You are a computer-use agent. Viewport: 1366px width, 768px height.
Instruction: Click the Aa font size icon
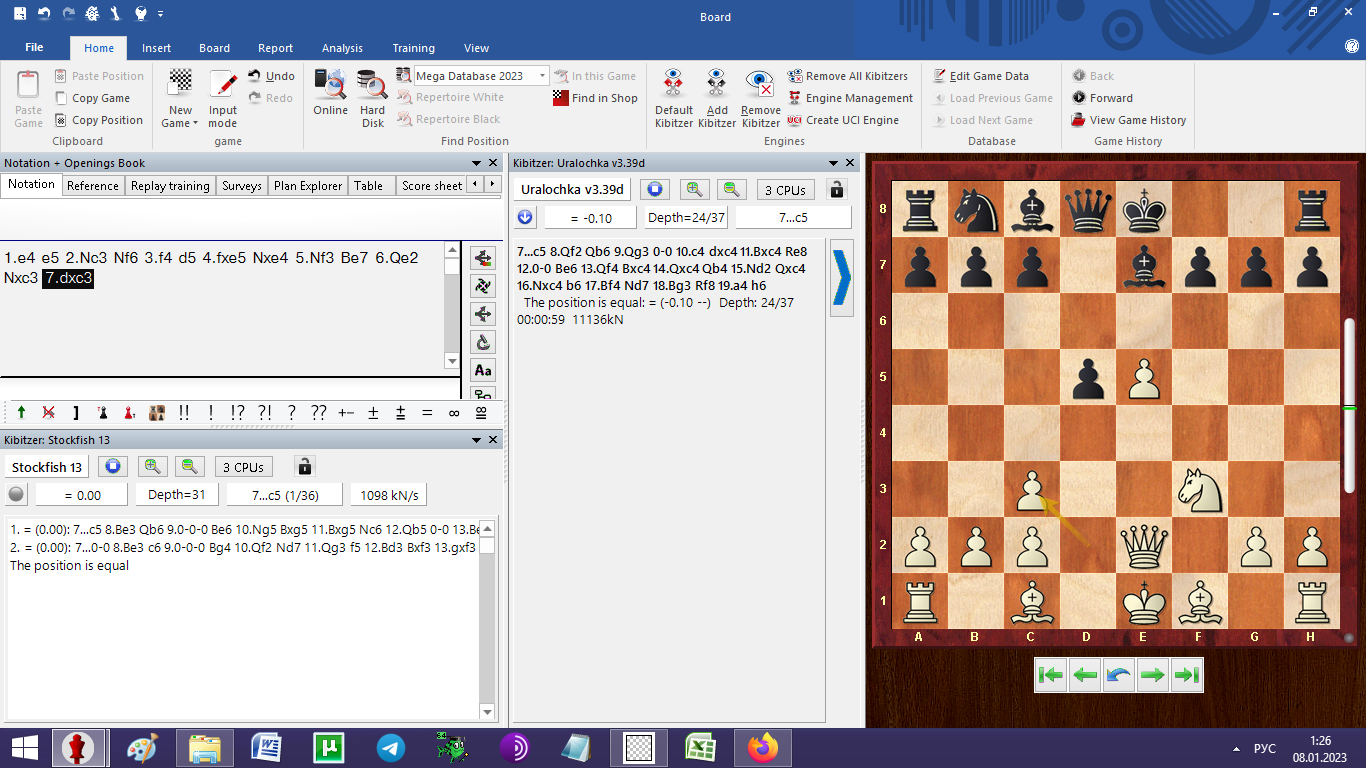483,370
